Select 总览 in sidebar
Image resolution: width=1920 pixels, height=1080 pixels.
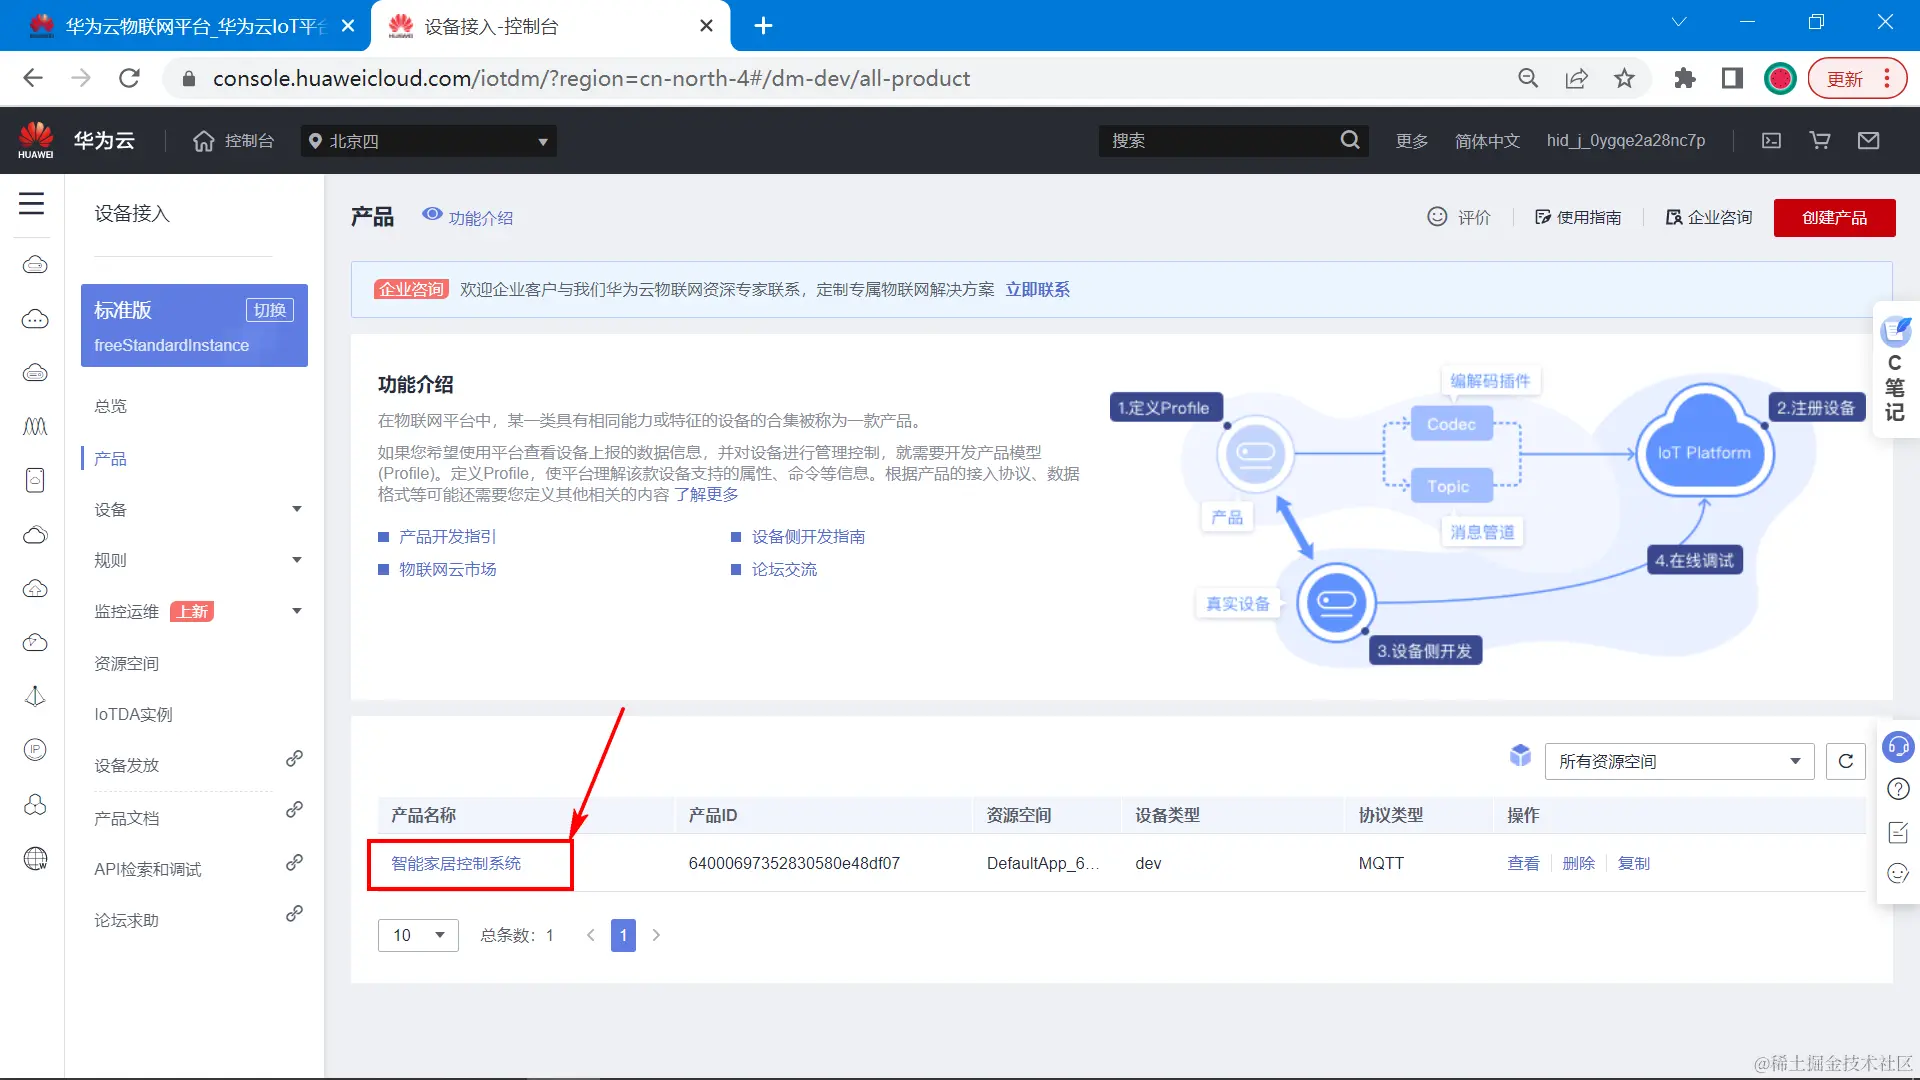coord(110,406)
